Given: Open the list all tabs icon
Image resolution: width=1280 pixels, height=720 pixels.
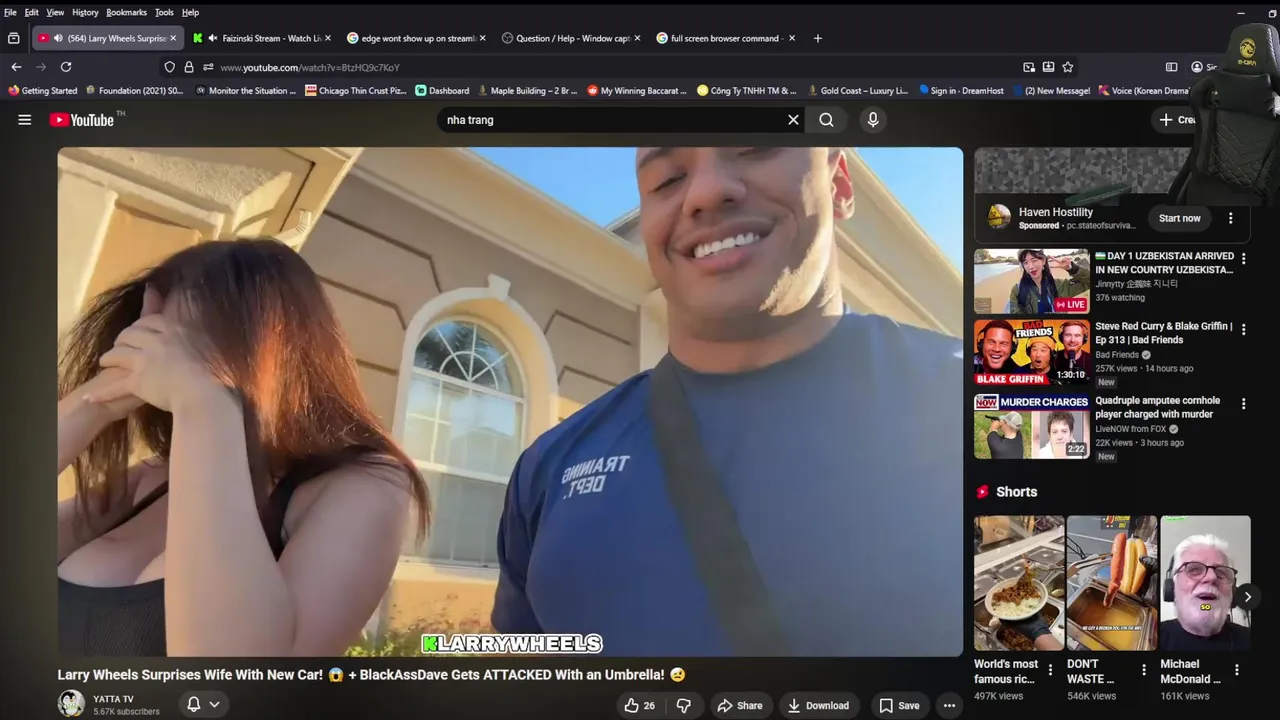Looking at the screenshot, I should click(x=13, y=38).
